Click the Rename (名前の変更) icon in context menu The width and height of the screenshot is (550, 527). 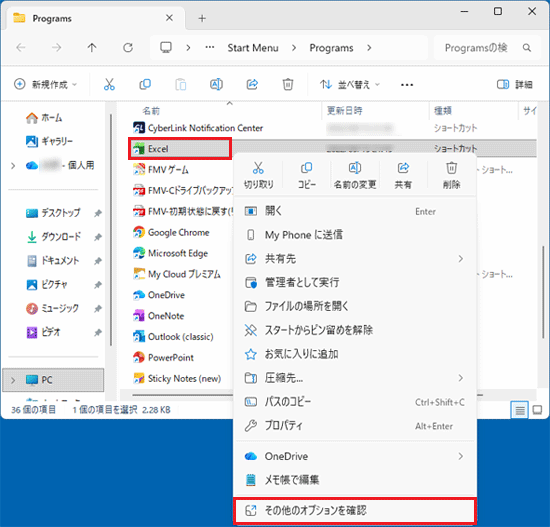point(355,168)
